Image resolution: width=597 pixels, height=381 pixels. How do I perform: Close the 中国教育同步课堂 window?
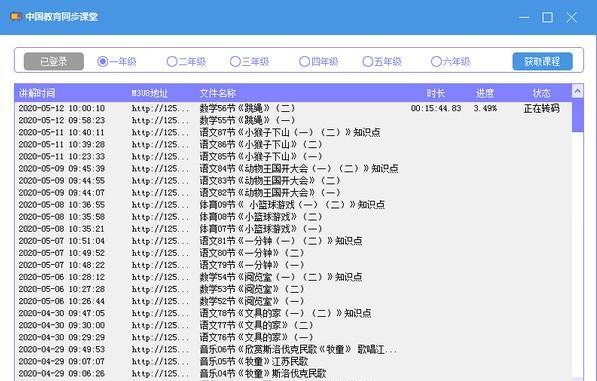571,17
